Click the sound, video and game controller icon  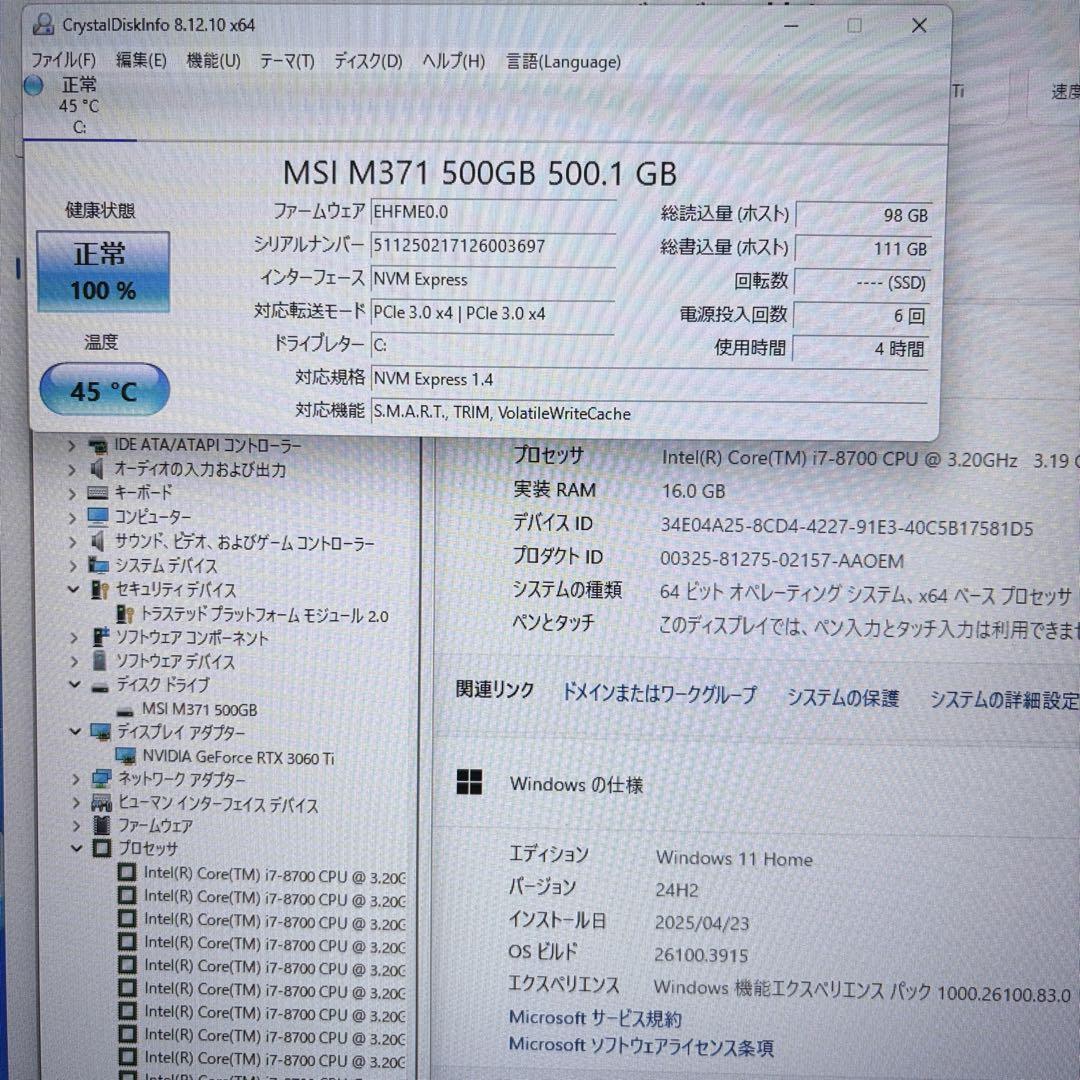(x=98, y=541)
